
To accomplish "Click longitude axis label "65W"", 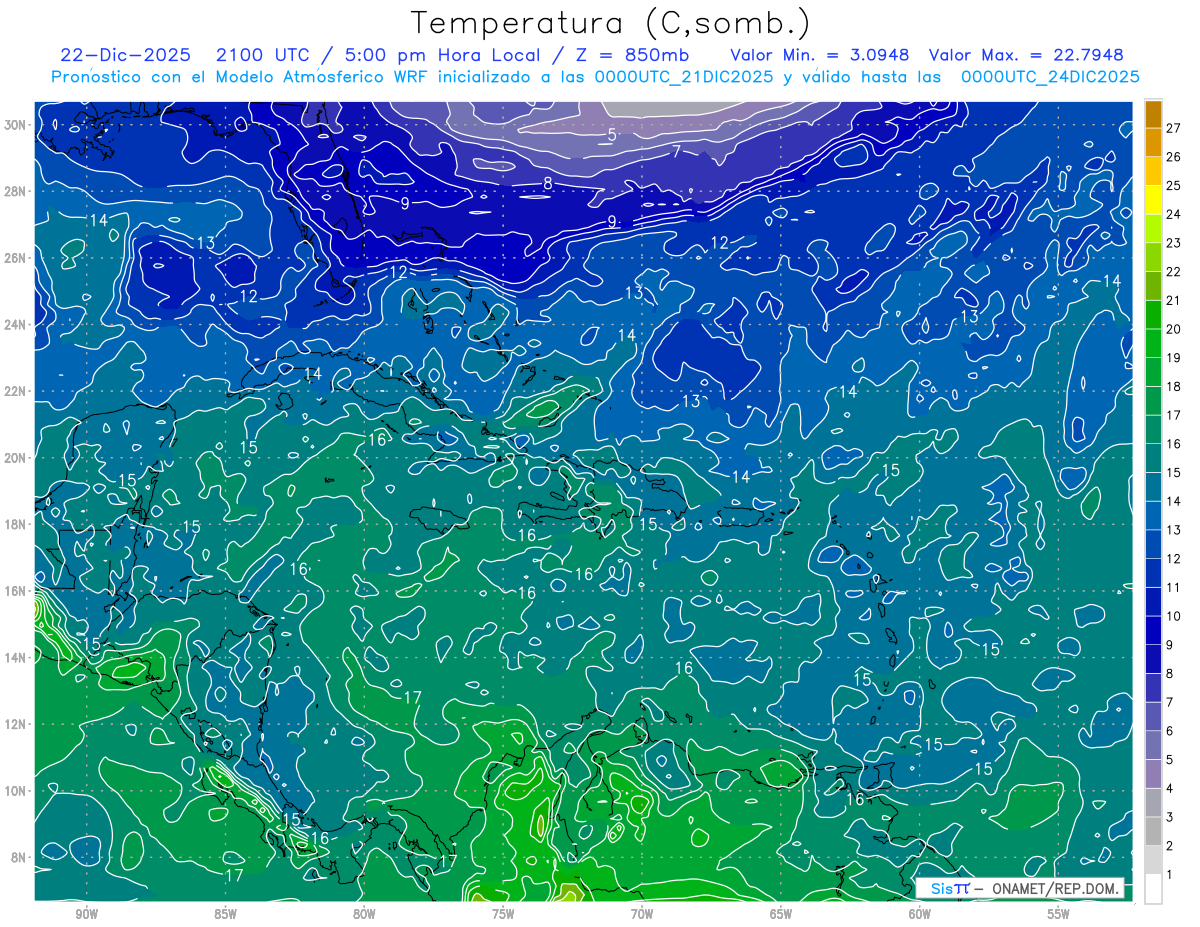I will (x=781, y=914).
